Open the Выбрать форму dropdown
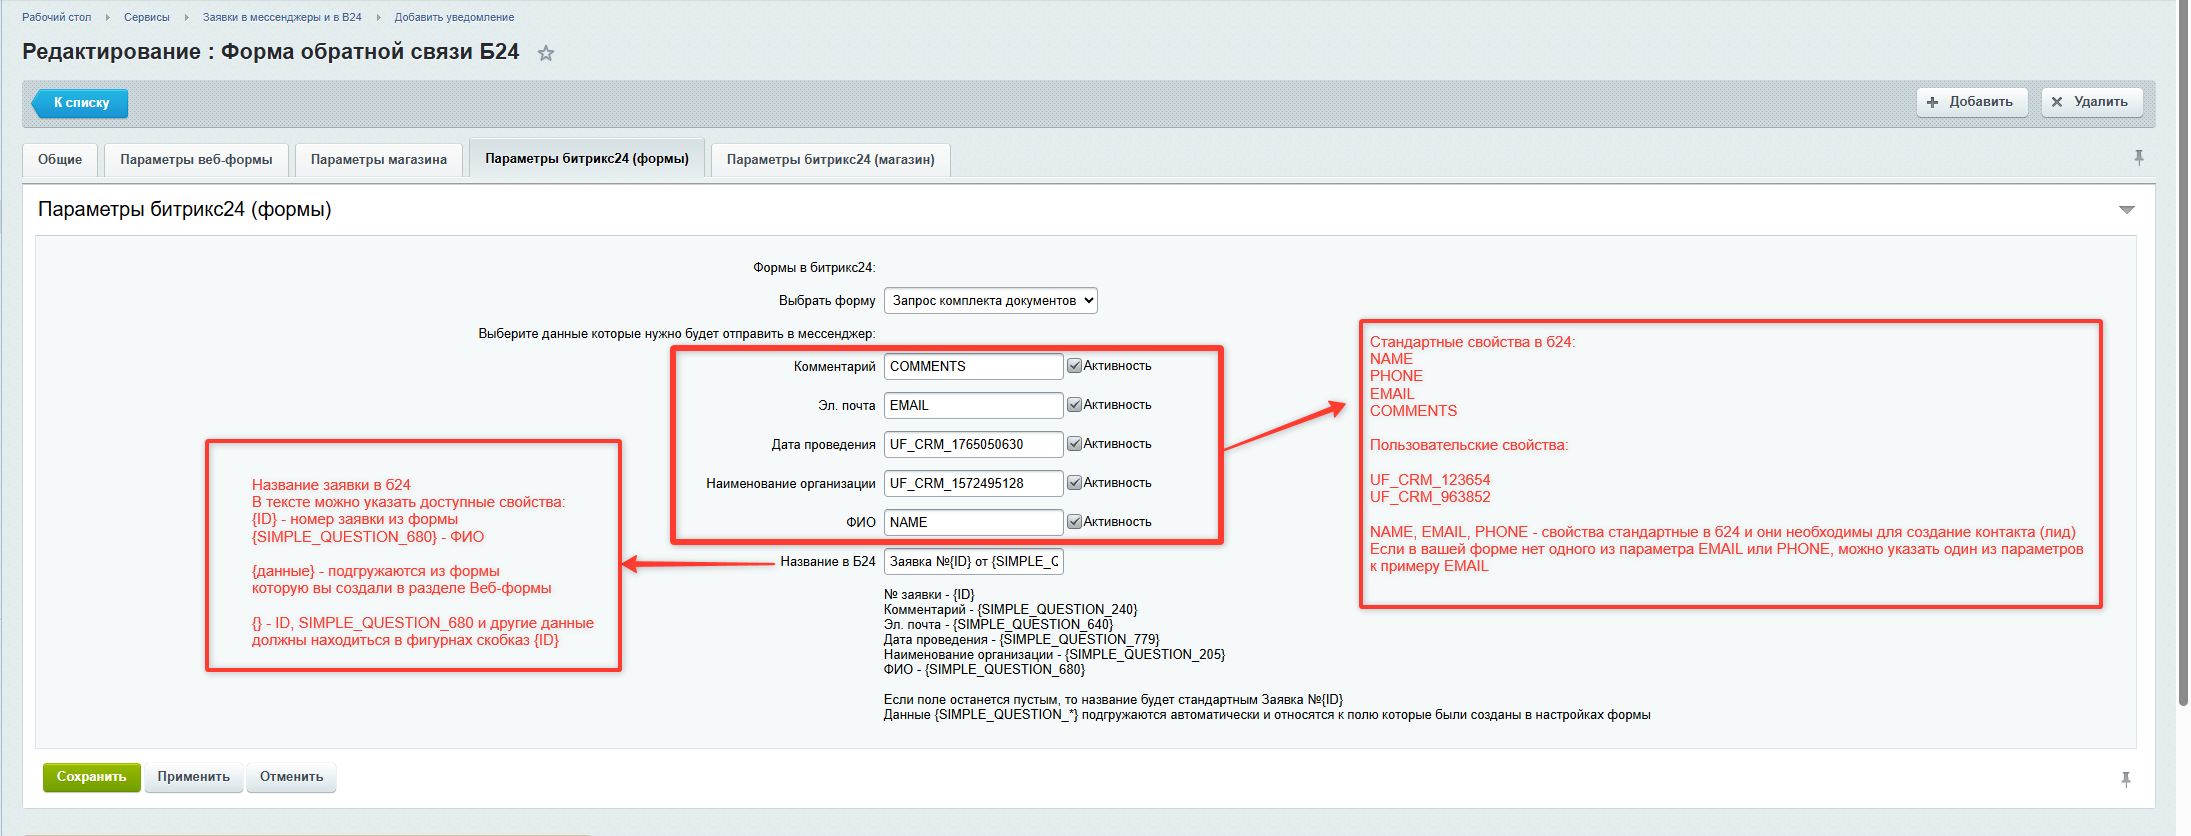The image size is (2191, 836). [990, 300]
